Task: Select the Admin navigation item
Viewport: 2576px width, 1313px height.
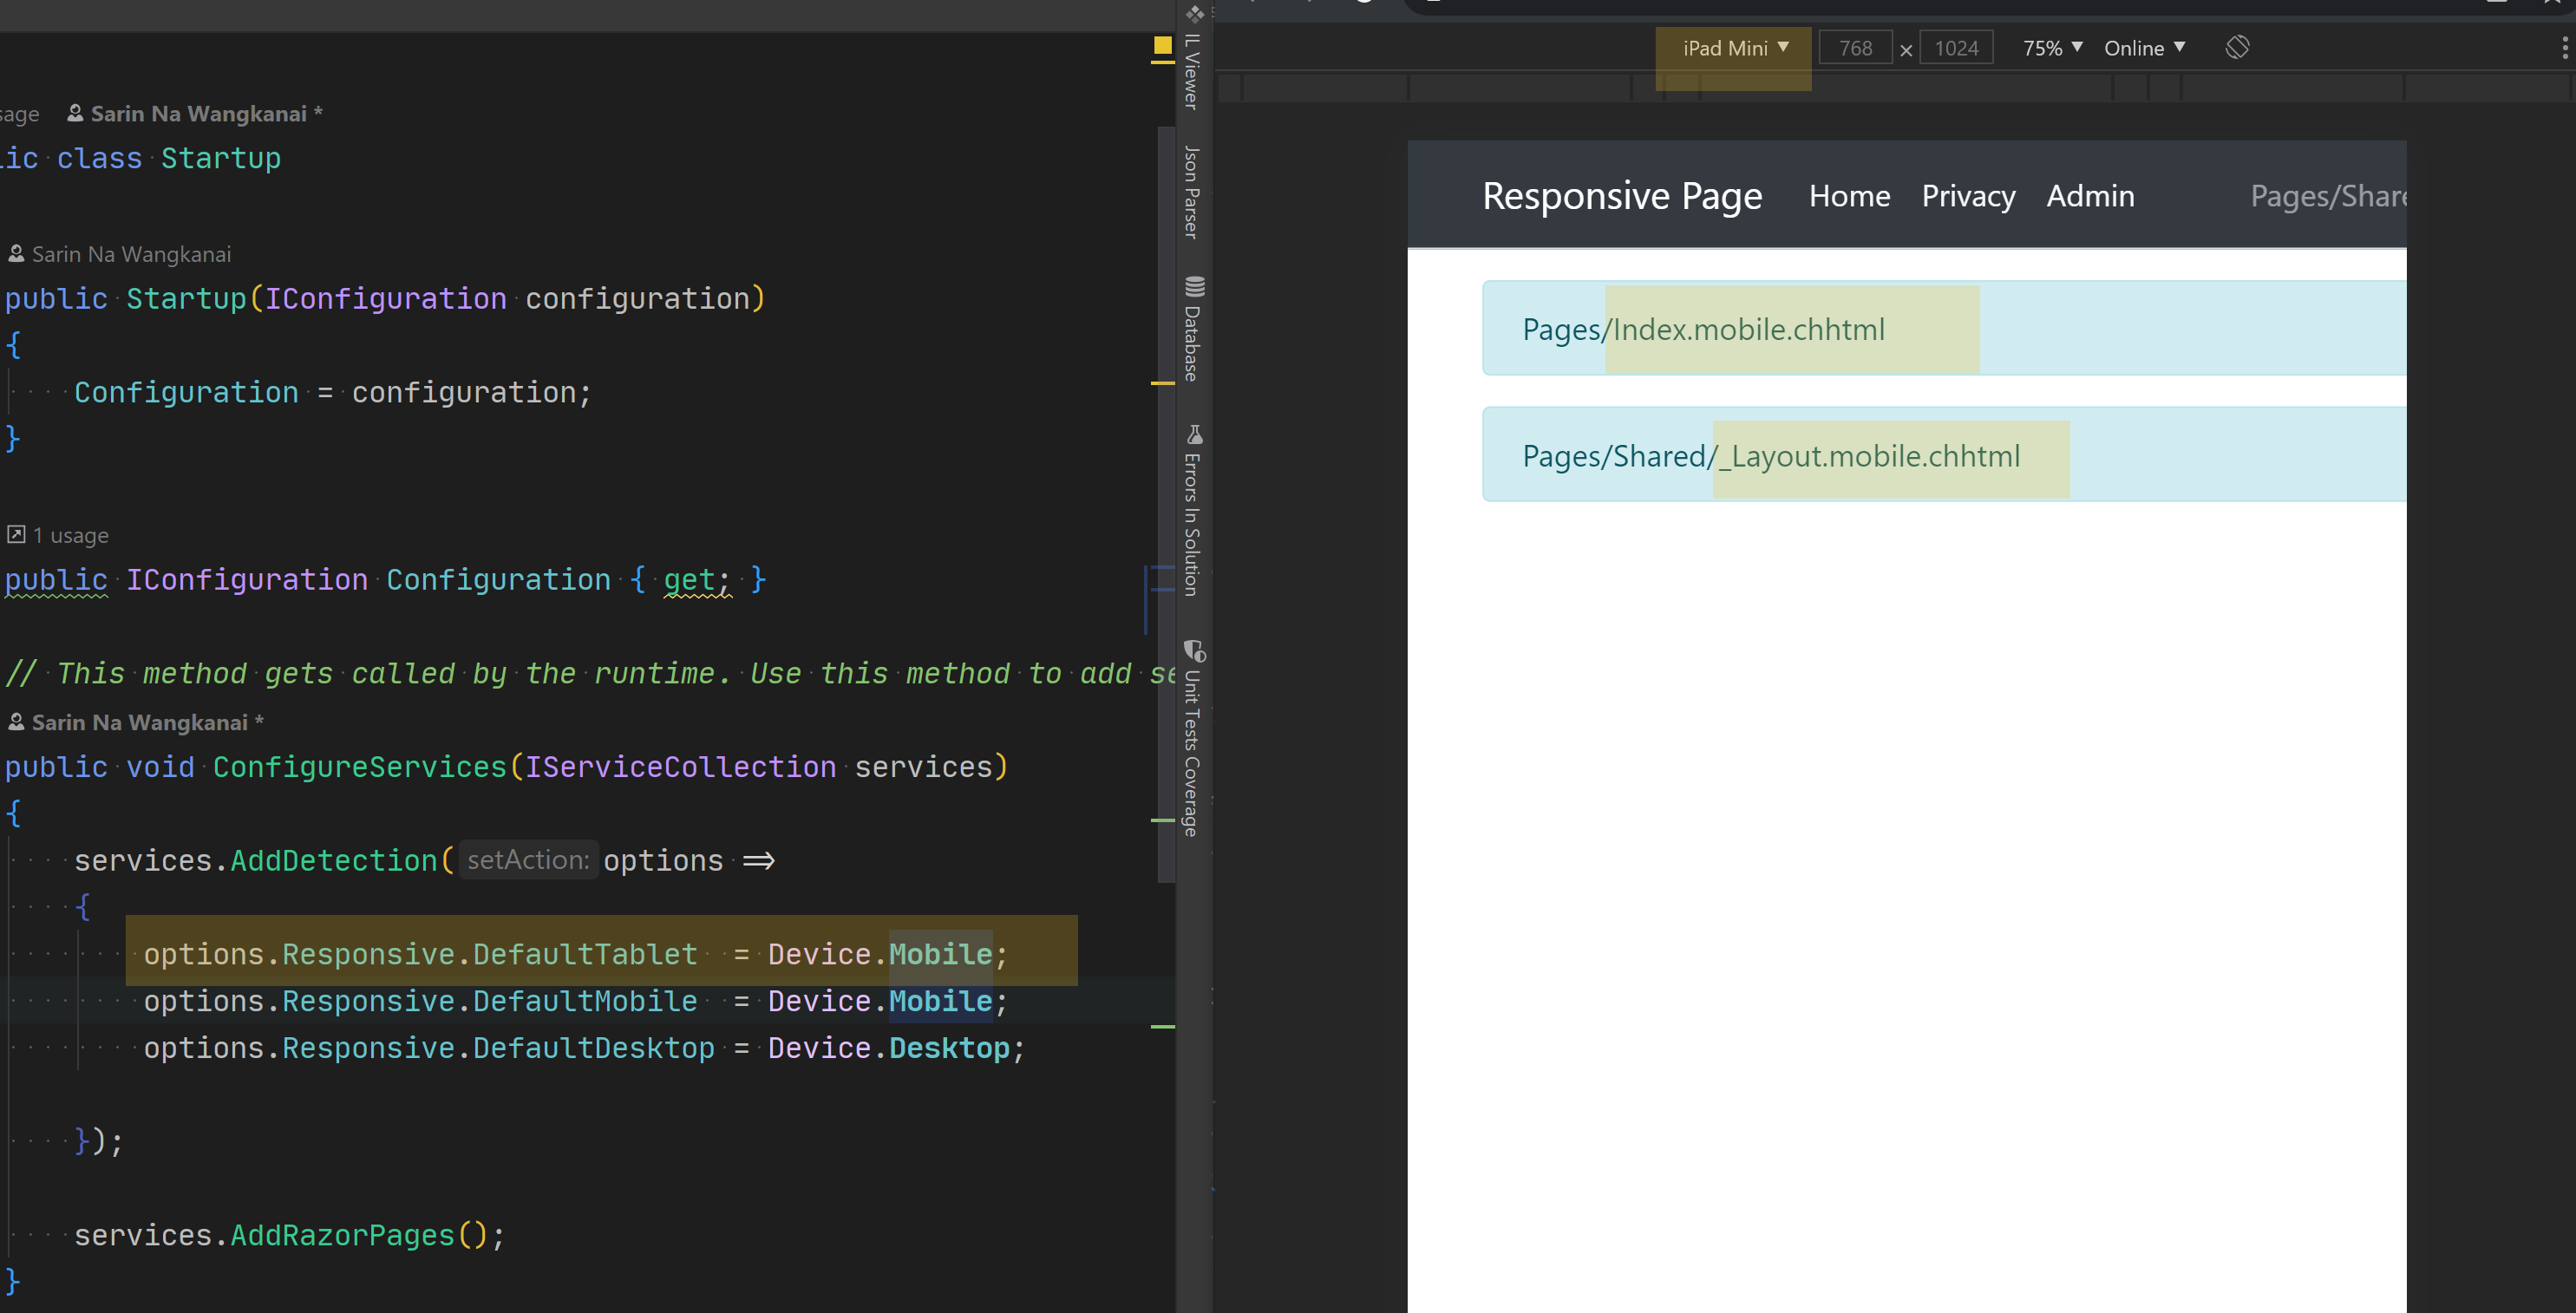Action: click(2090, 196)
